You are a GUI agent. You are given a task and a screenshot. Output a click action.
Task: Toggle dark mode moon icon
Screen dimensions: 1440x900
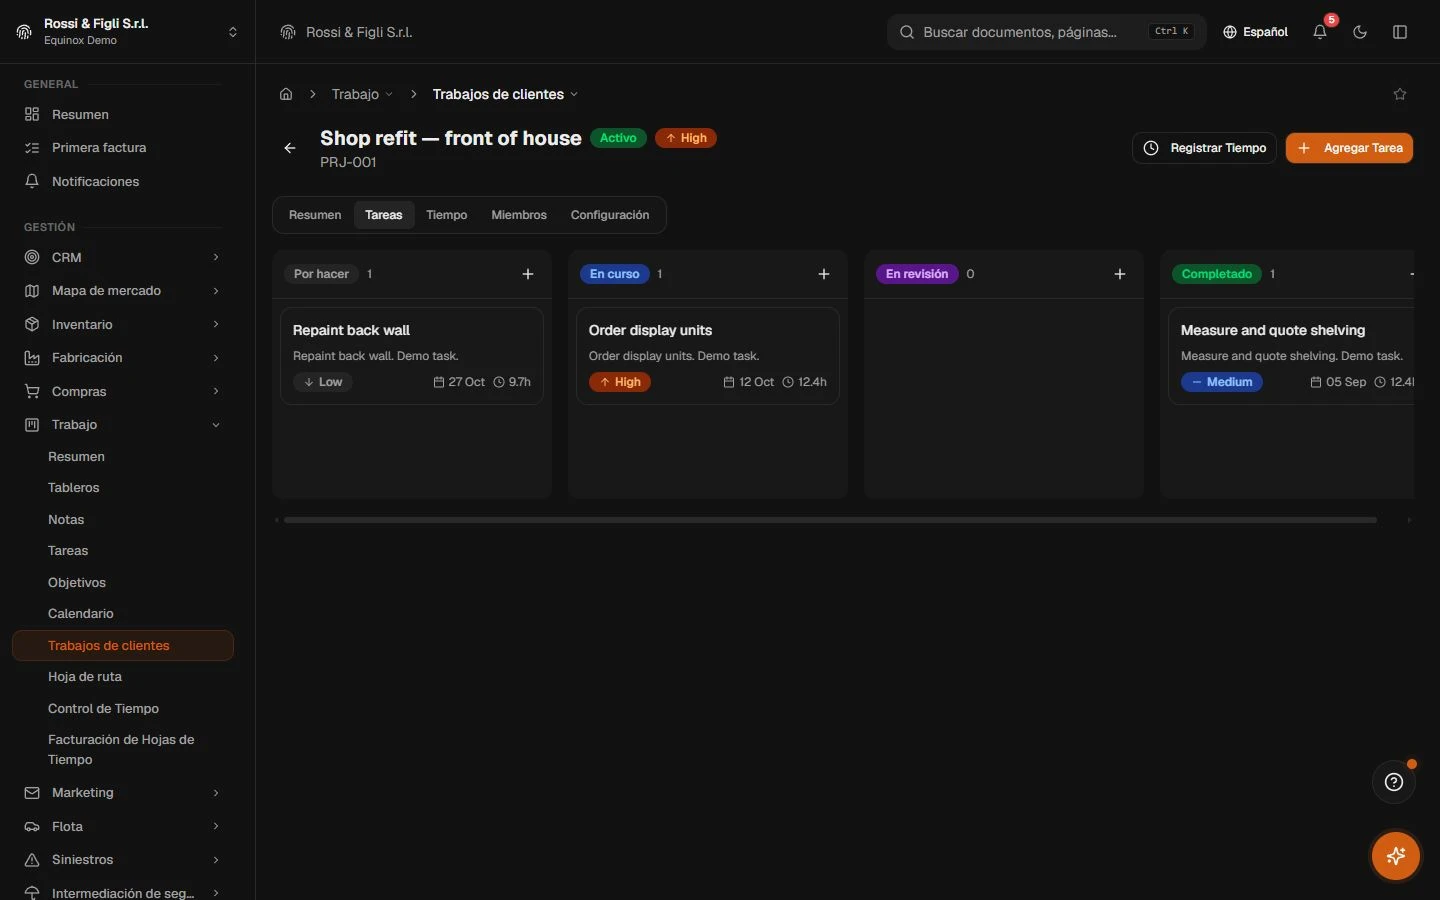[1360, 32]
